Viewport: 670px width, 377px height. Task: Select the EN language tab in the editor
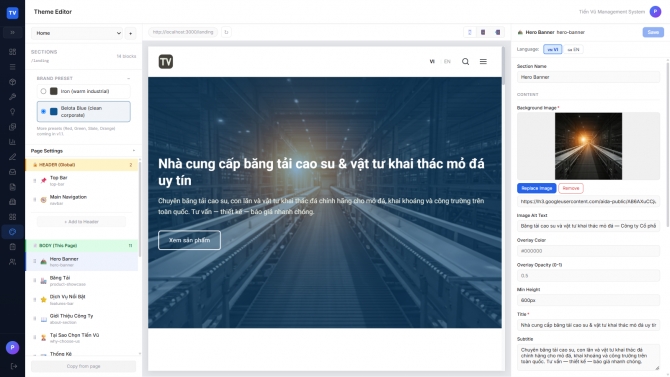[x=573, y=50]
